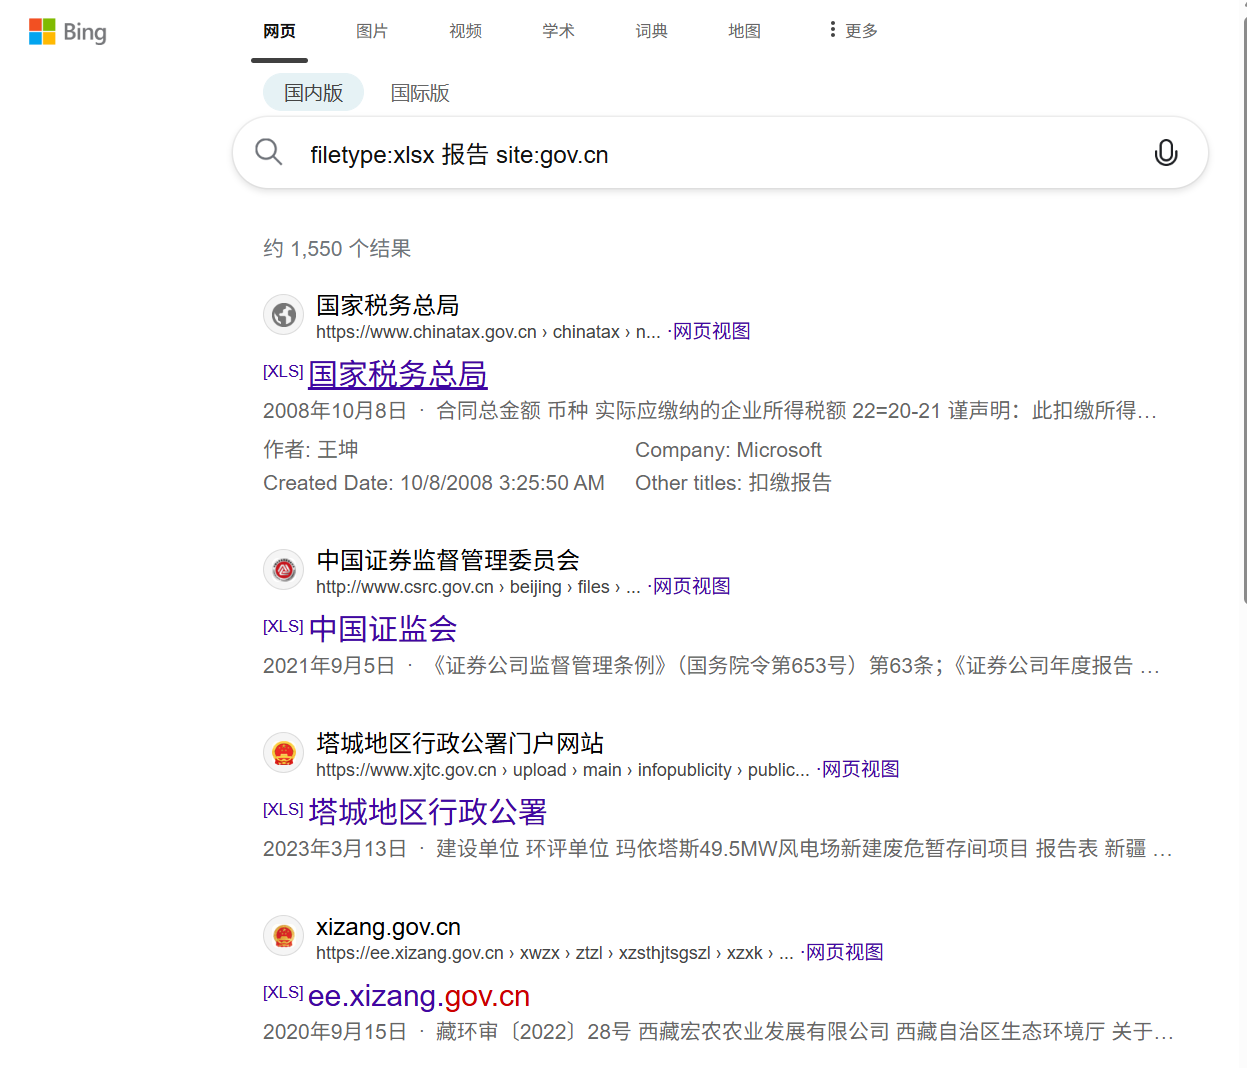Open the 视频 tab
The height and width of the screenshot is (1068, 1247).
tap(465, 31)
